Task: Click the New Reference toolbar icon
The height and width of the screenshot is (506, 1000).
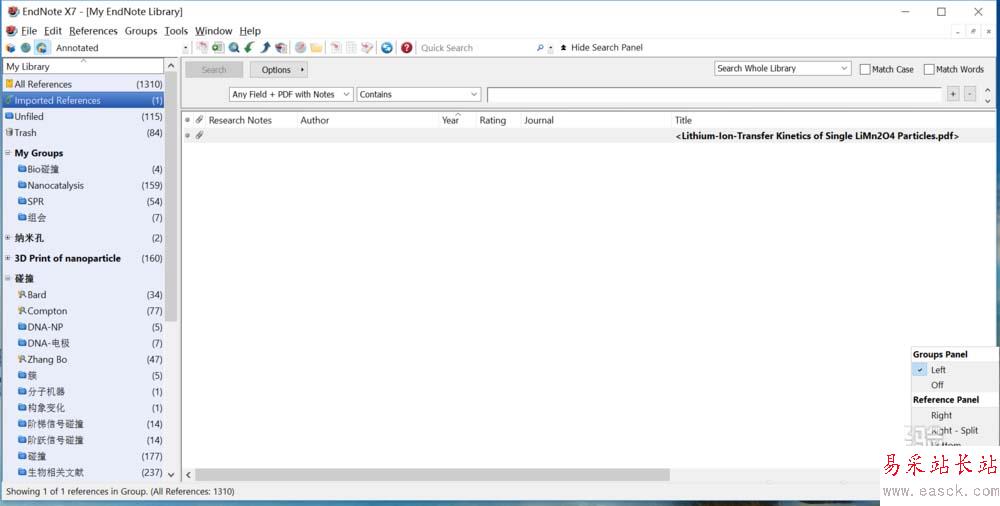Action: (x=218, y=48)
